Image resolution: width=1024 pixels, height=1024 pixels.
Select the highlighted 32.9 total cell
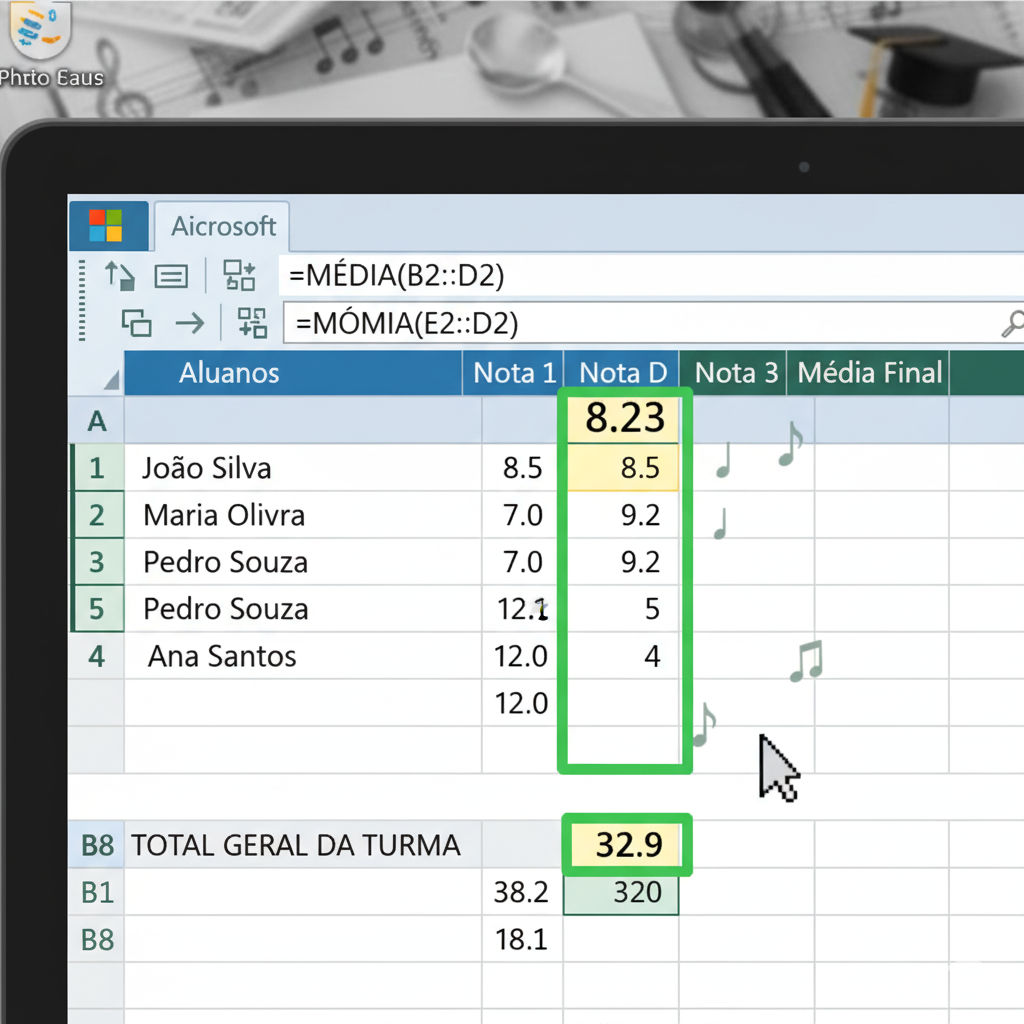[628, 846]
